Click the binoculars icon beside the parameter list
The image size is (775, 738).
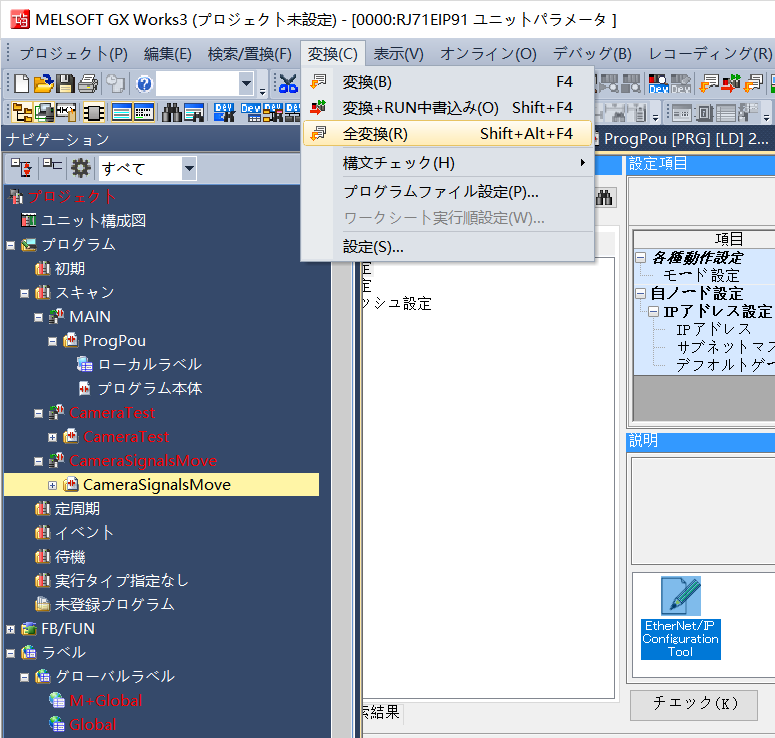604,198
